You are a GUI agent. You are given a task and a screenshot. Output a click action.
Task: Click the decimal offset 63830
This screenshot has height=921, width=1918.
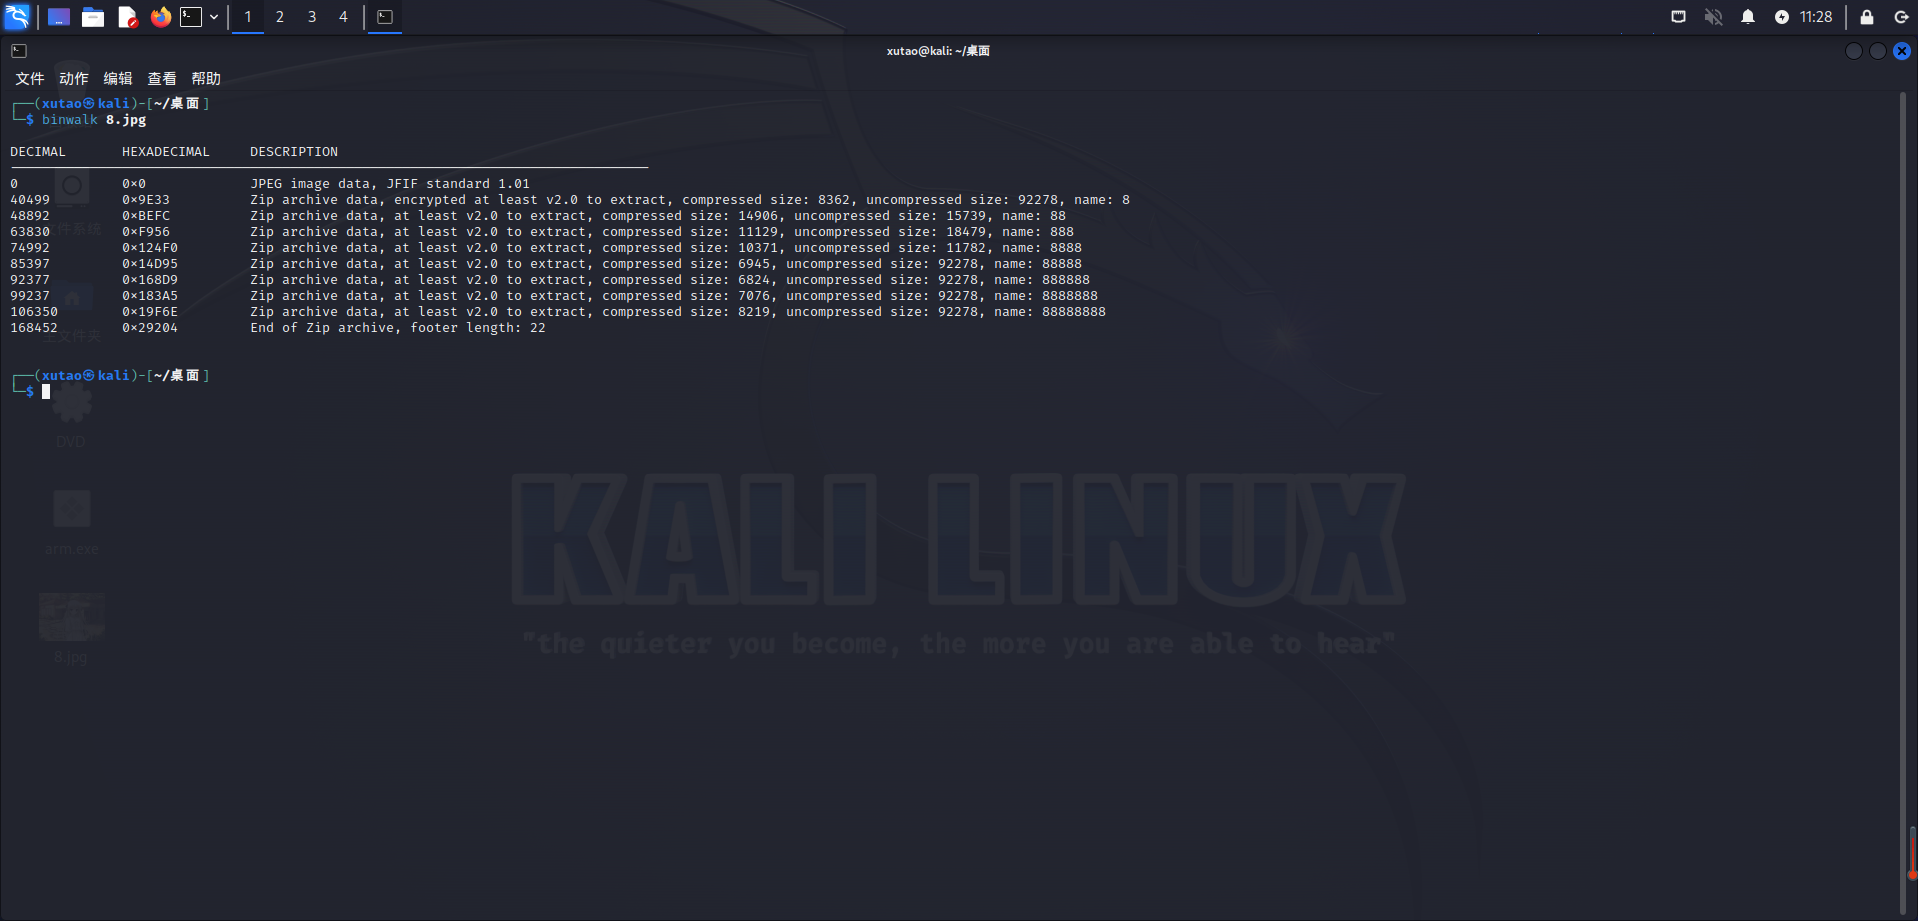pos(30,232)
